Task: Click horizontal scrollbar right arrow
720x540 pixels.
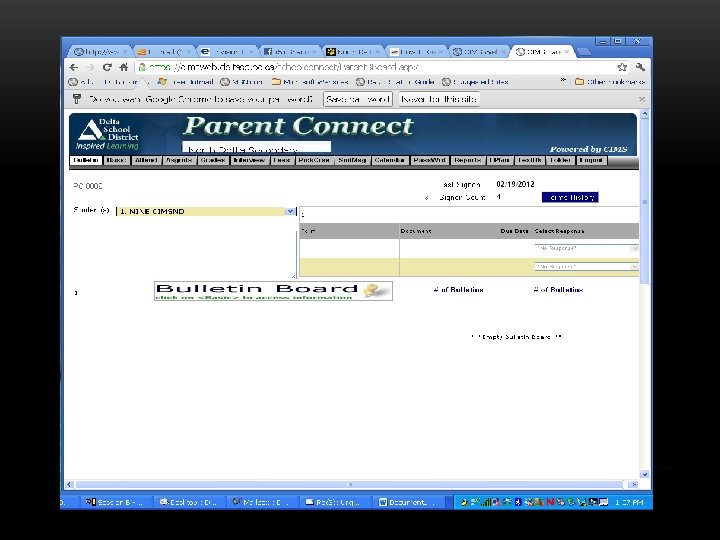Action: (x=633, y=484)
